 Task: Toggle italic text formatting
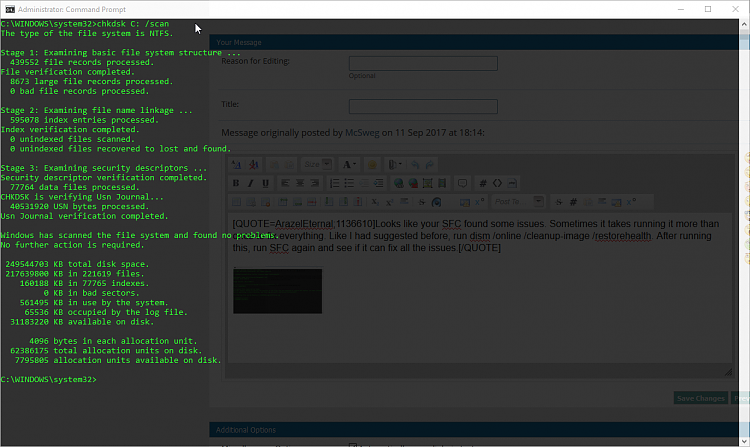point(250,184)
